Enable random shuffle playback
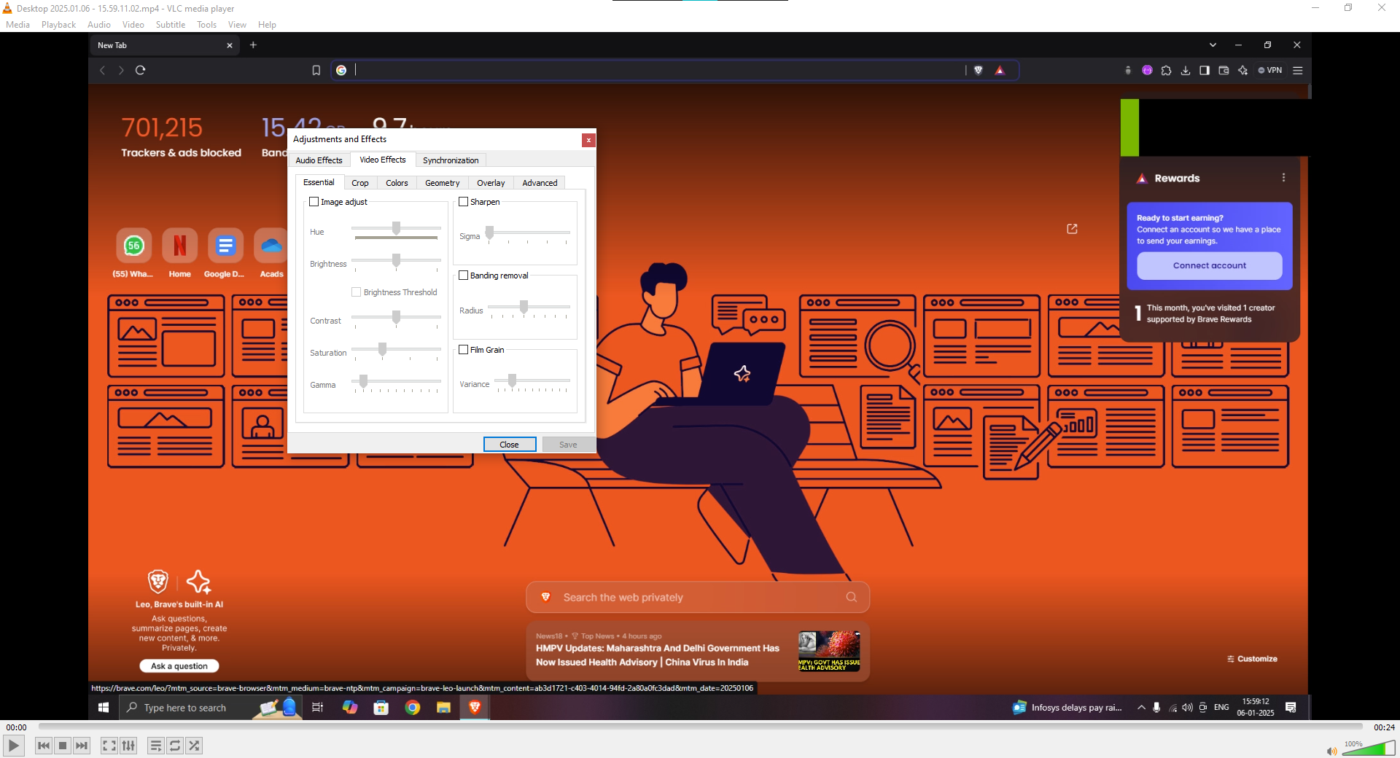 point(194,746)
